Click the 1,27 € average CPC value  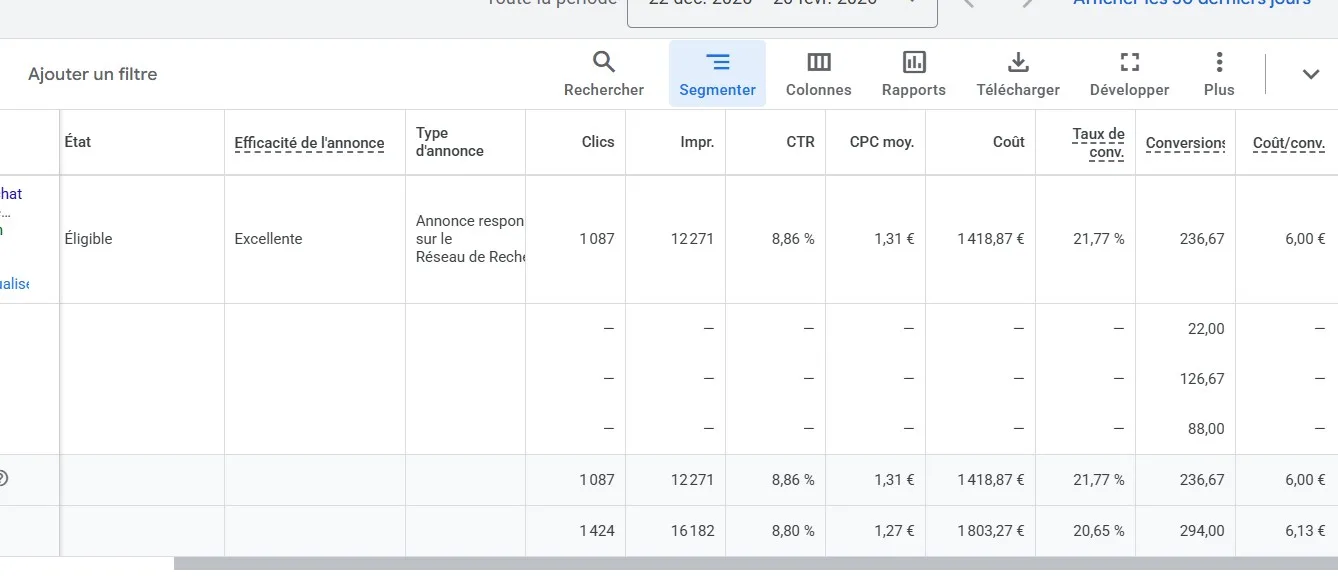tap(893, 531)
